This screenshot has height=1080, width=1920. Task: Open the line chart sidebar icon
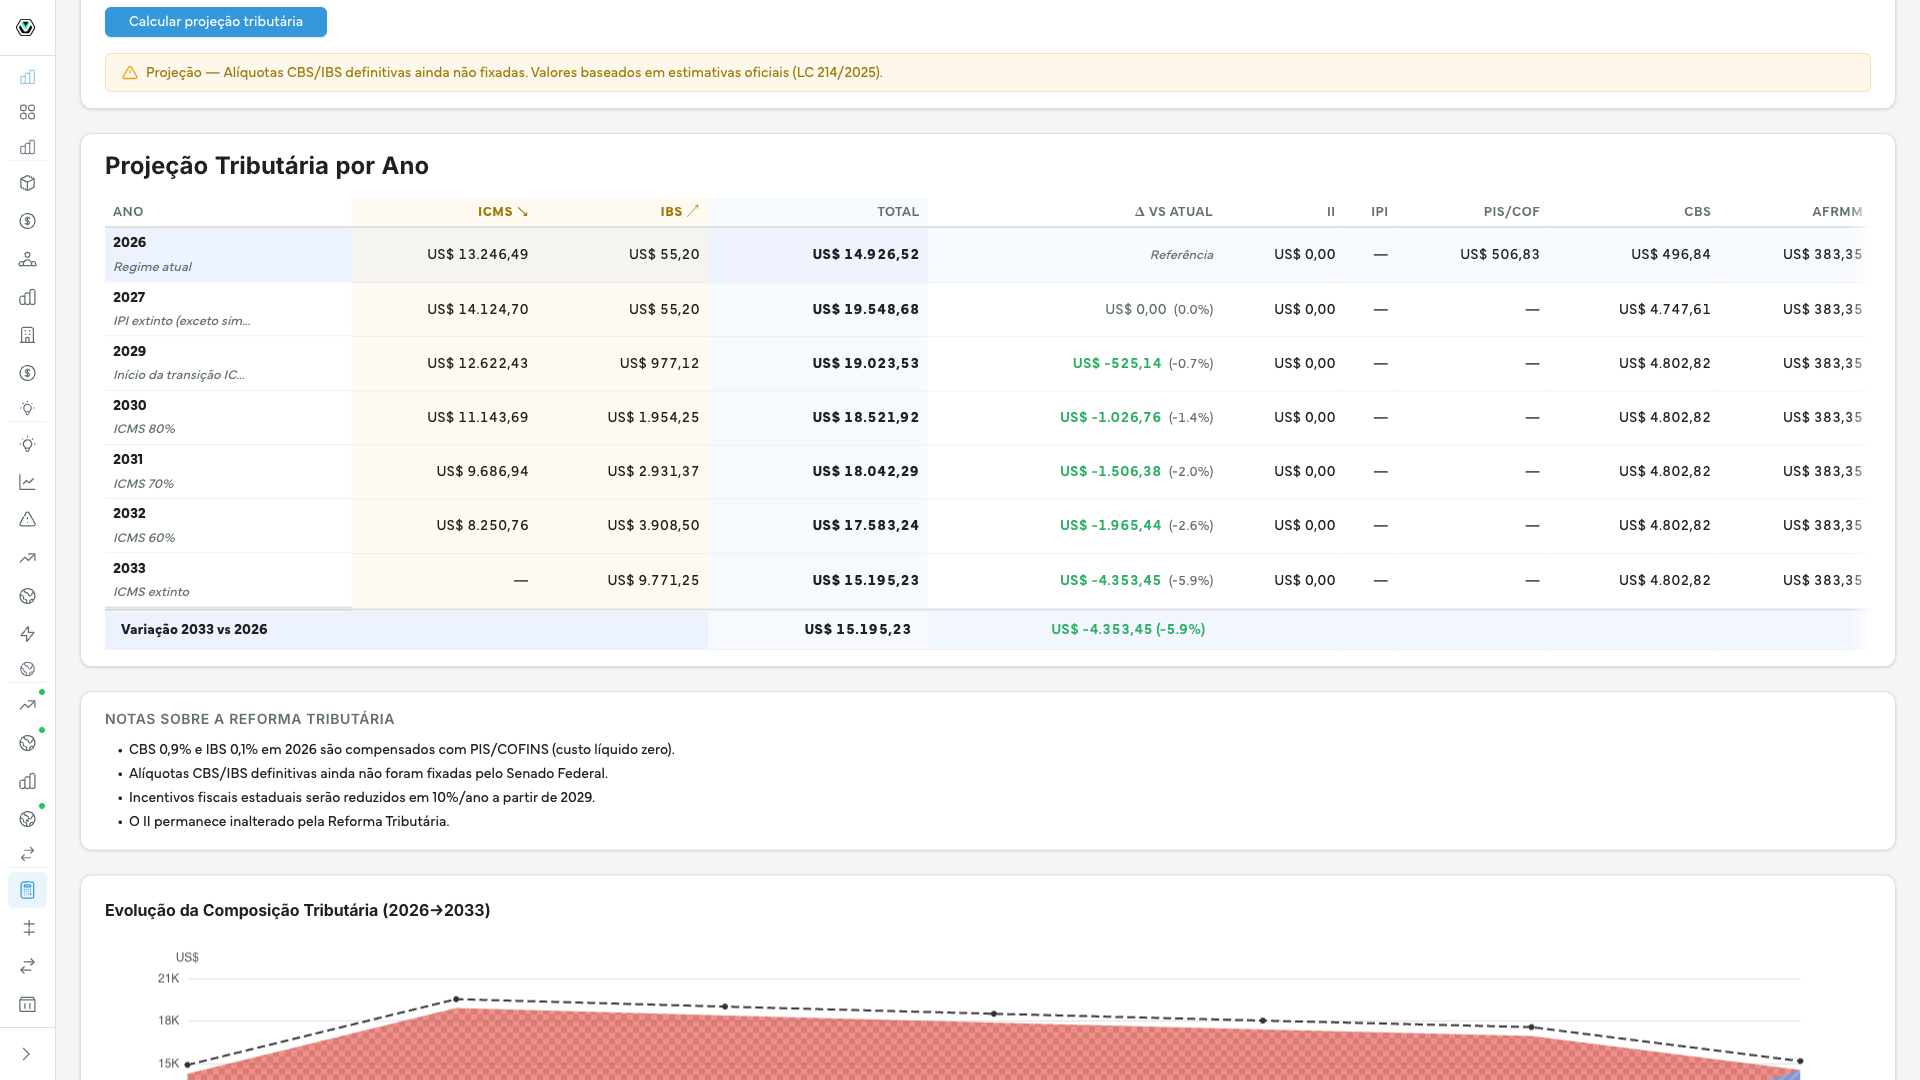point(27,482)
